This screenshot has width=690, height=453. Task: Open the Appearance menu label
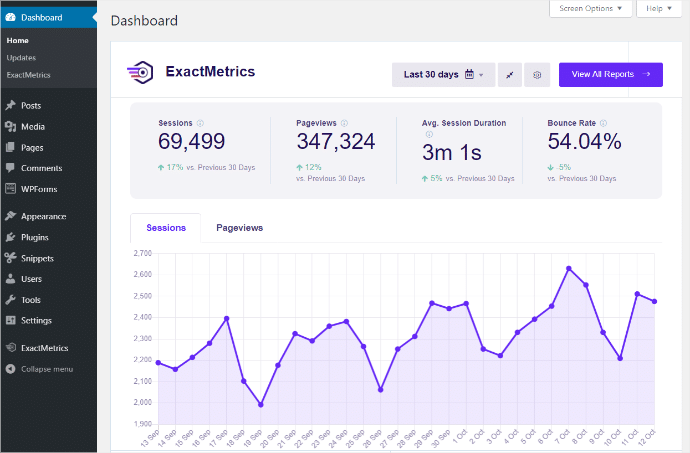coord(44,217)
